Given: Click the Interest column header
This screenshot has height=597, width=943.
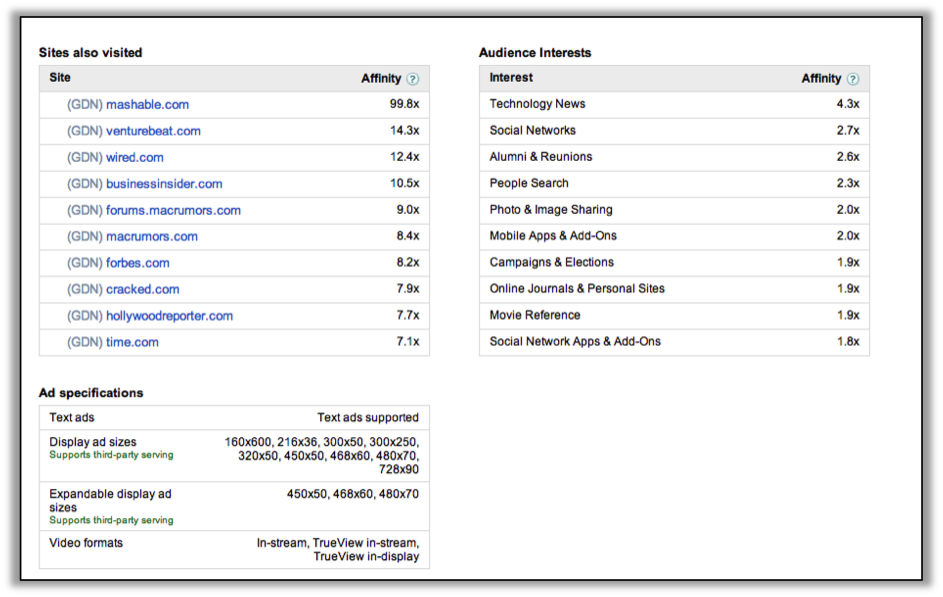Looking at the screenshot, I should 511,78.
